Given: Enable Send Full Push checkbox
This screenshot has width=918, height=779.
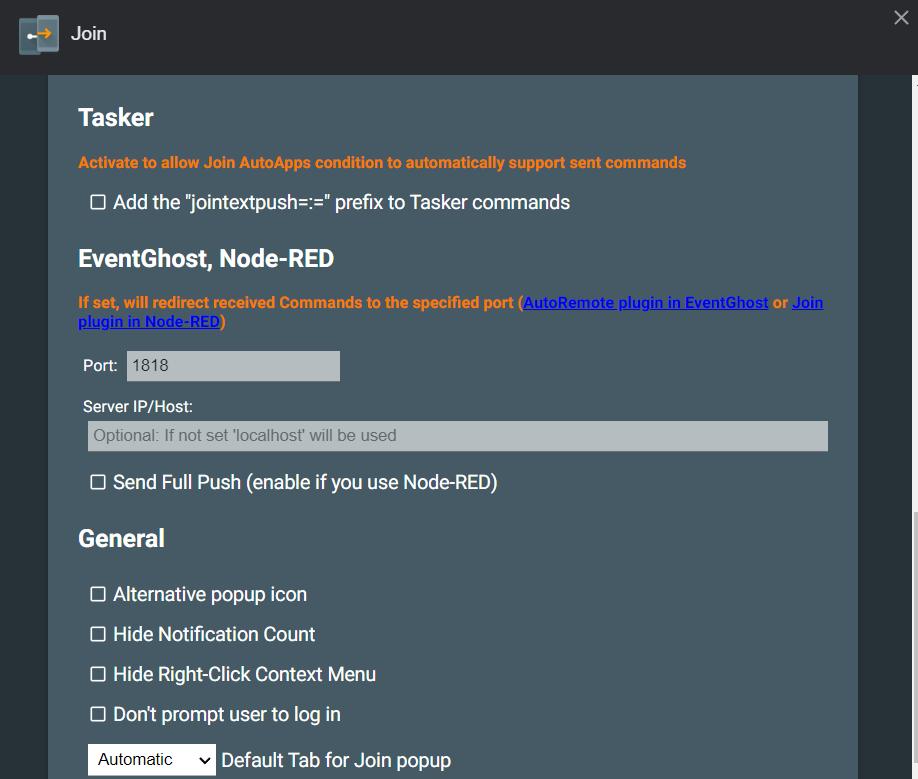Looking at the screenshot, I should (x=98, y=483).
